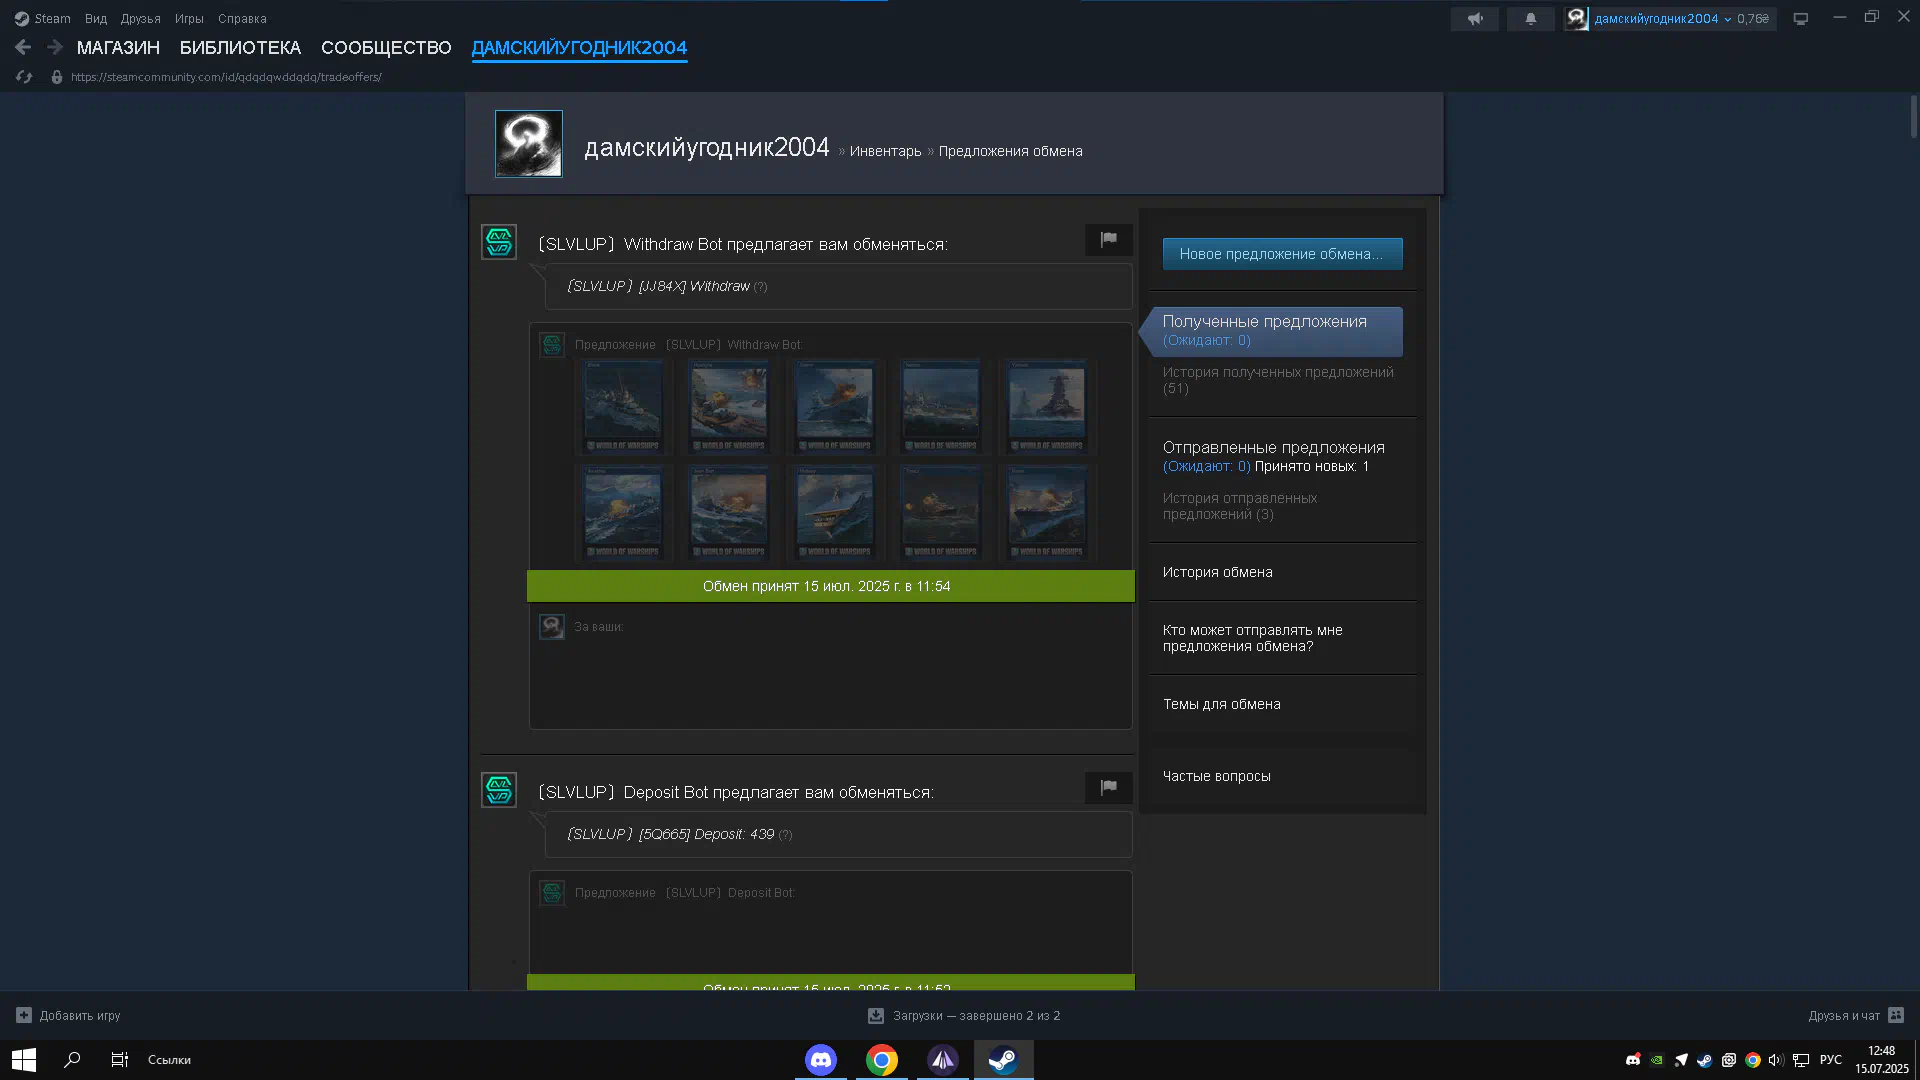Open Task View on the taskbar

point(119,1060)
